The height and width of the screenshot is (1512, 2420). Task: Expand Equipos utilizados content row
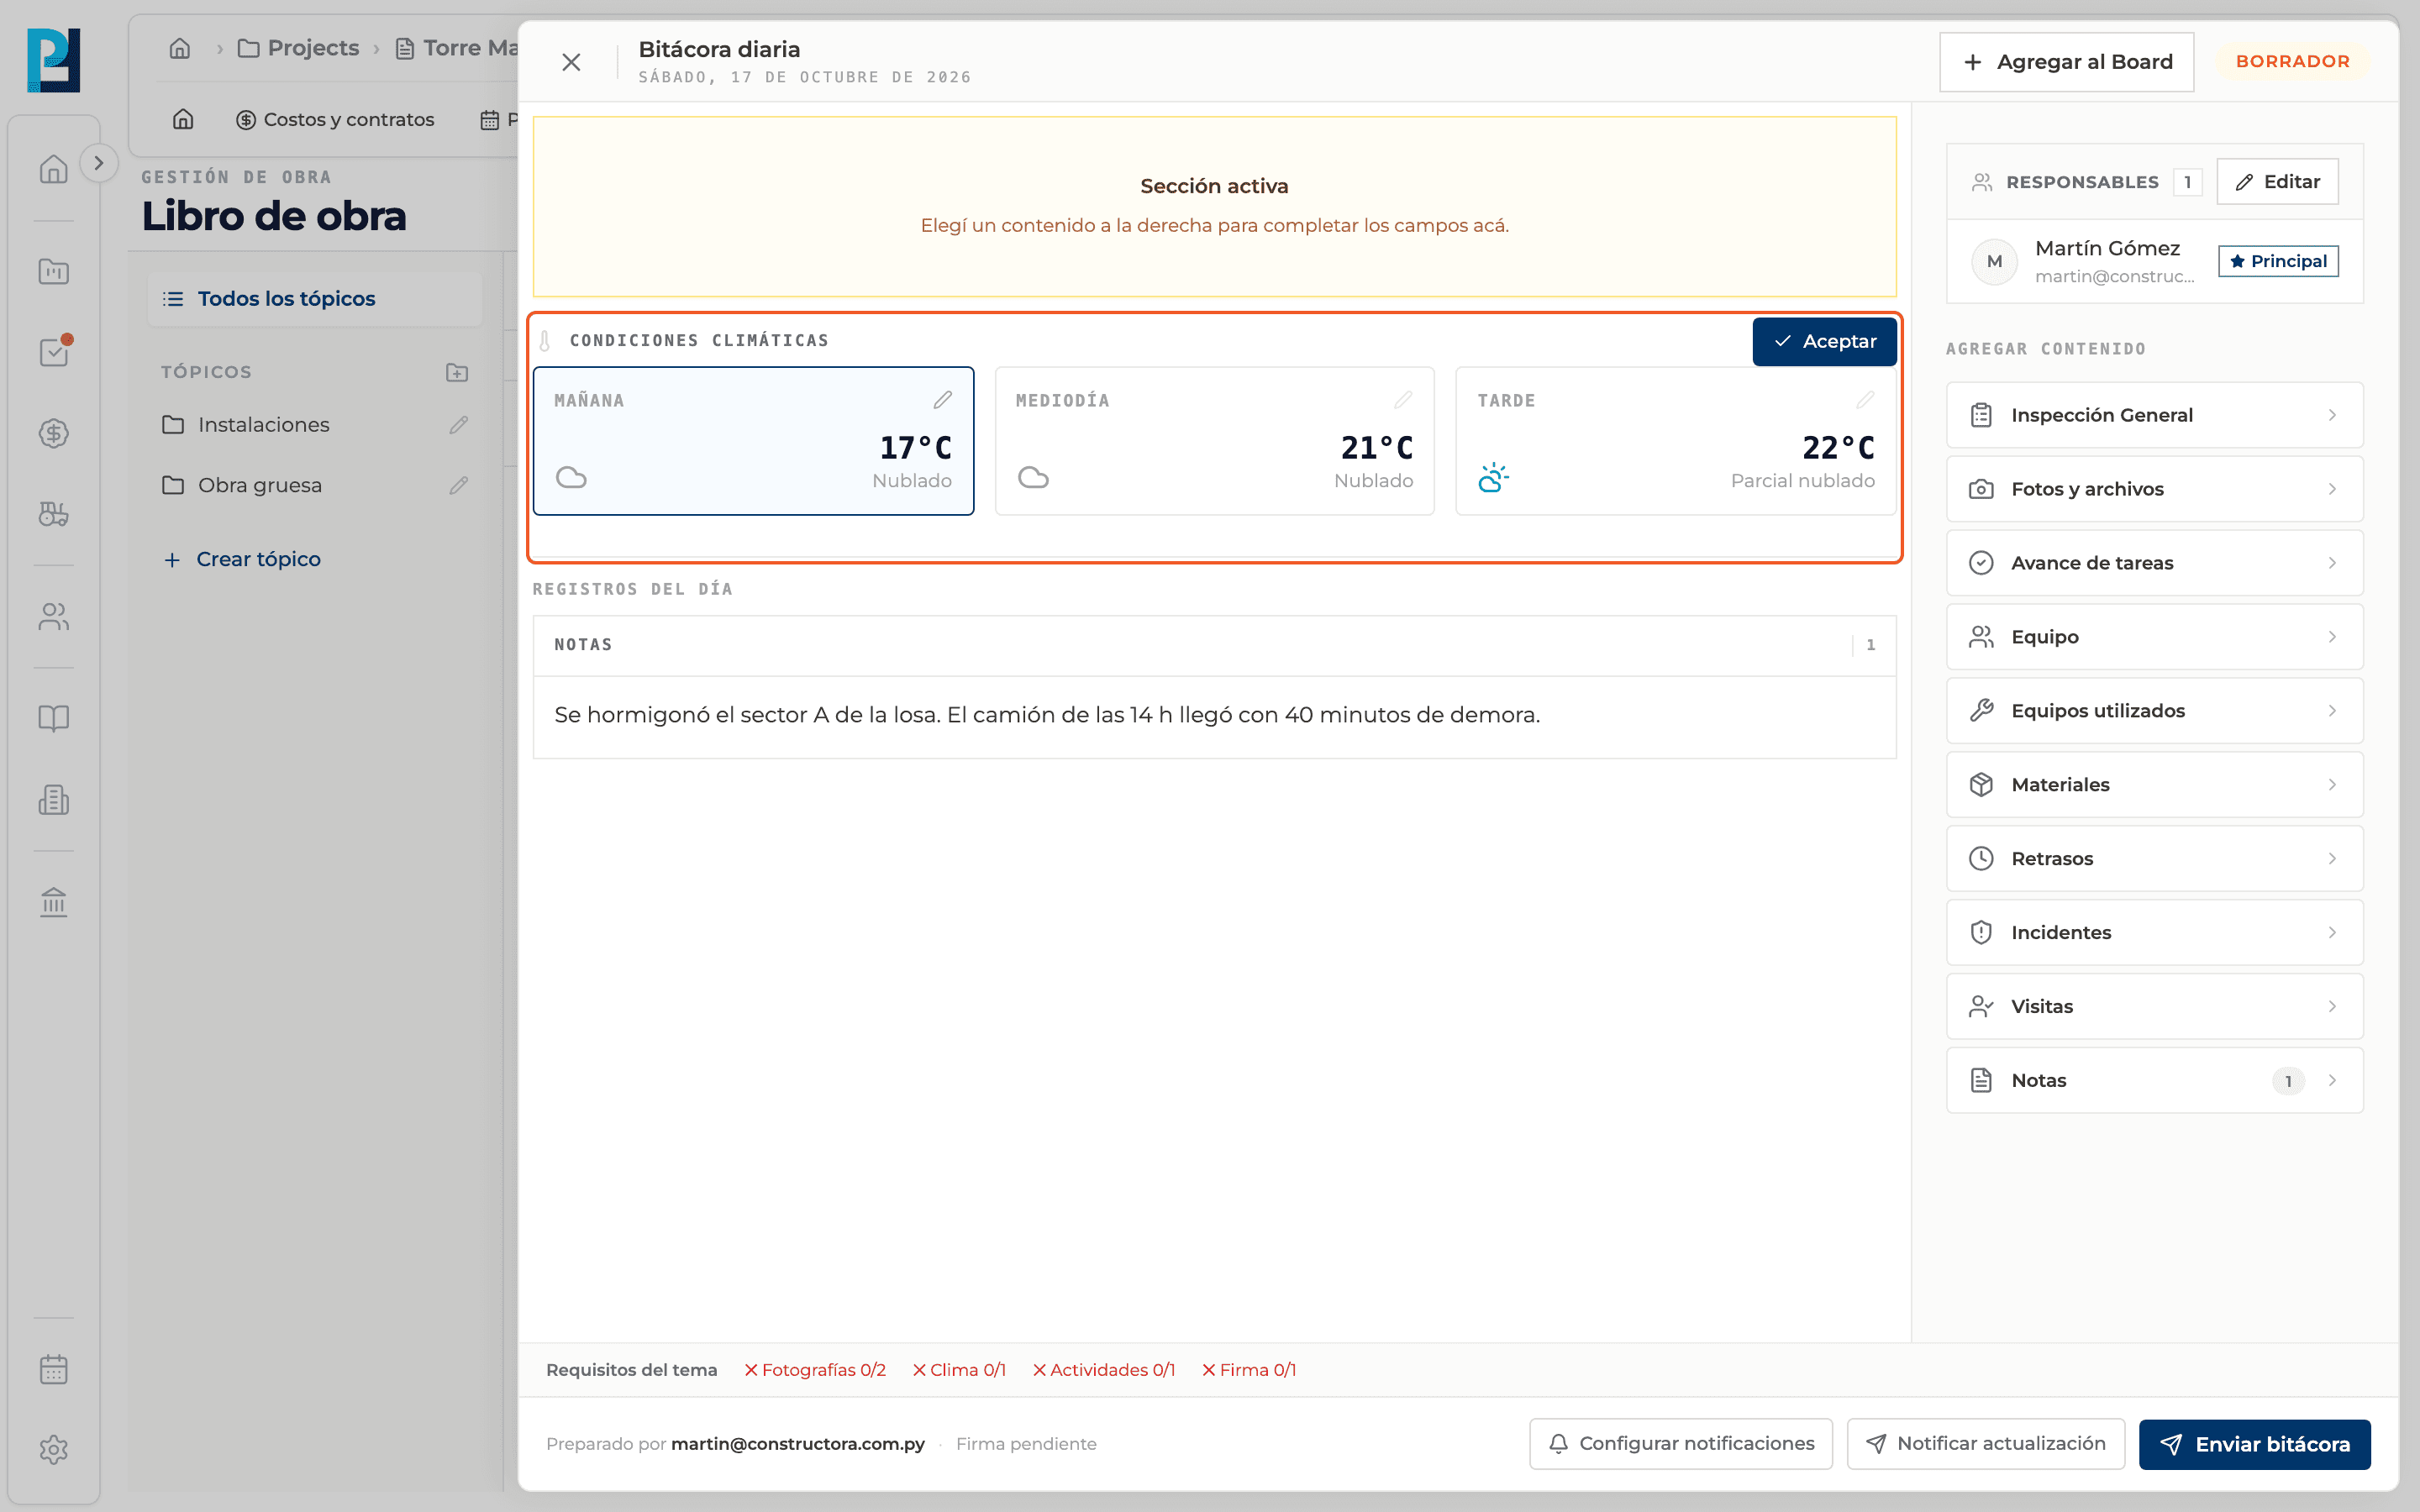click(2155, 711)
